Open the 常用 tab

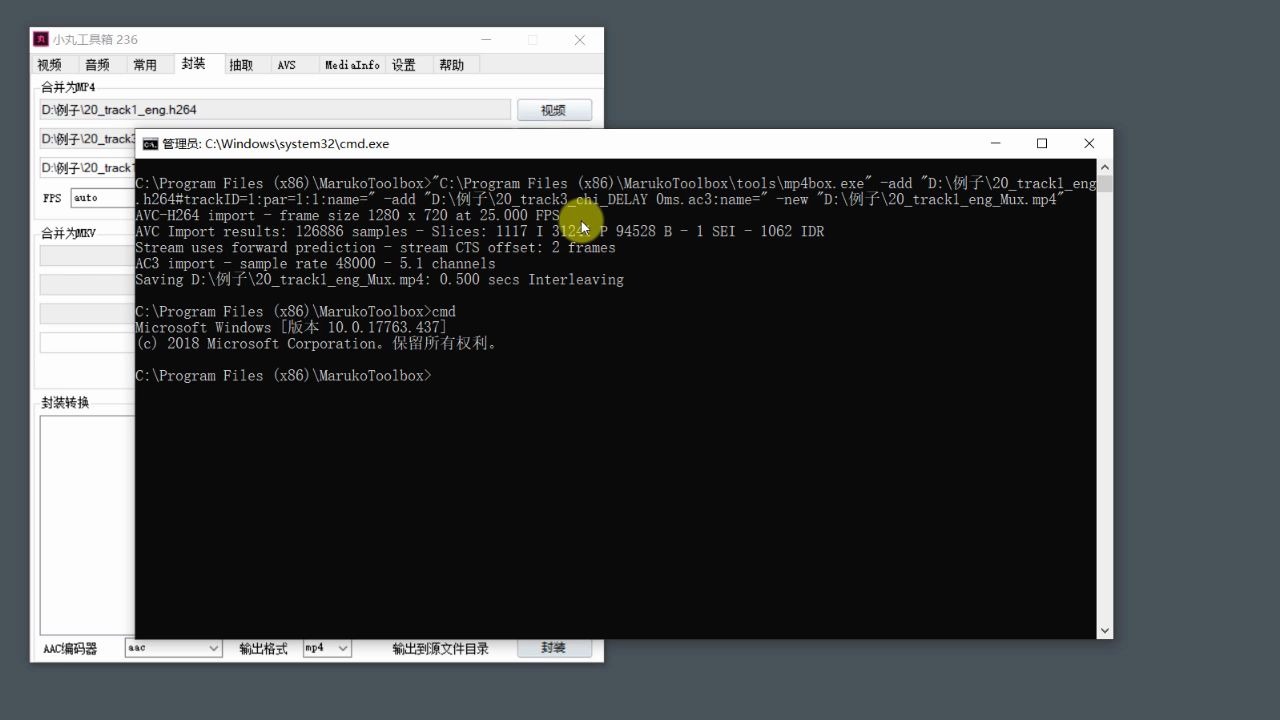coord(145,65)
